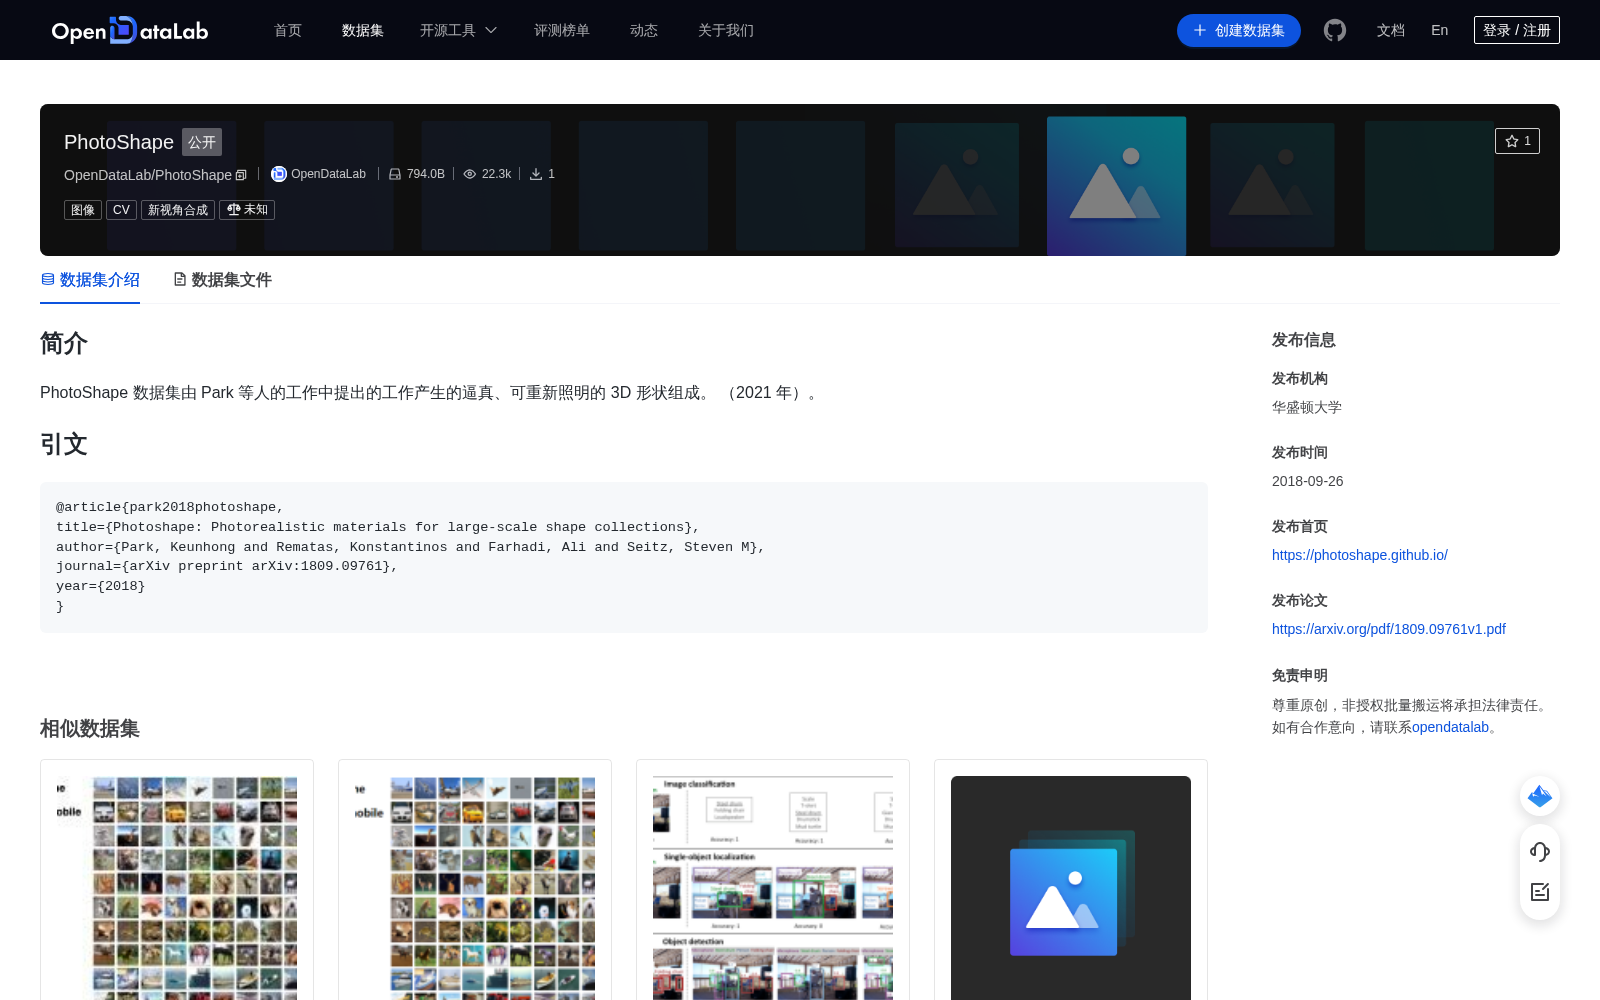The height and width of the screenshot is (1000, 1600).
Task: Click the dataset size 794.0B icon
Action: [x=395, y=174]
